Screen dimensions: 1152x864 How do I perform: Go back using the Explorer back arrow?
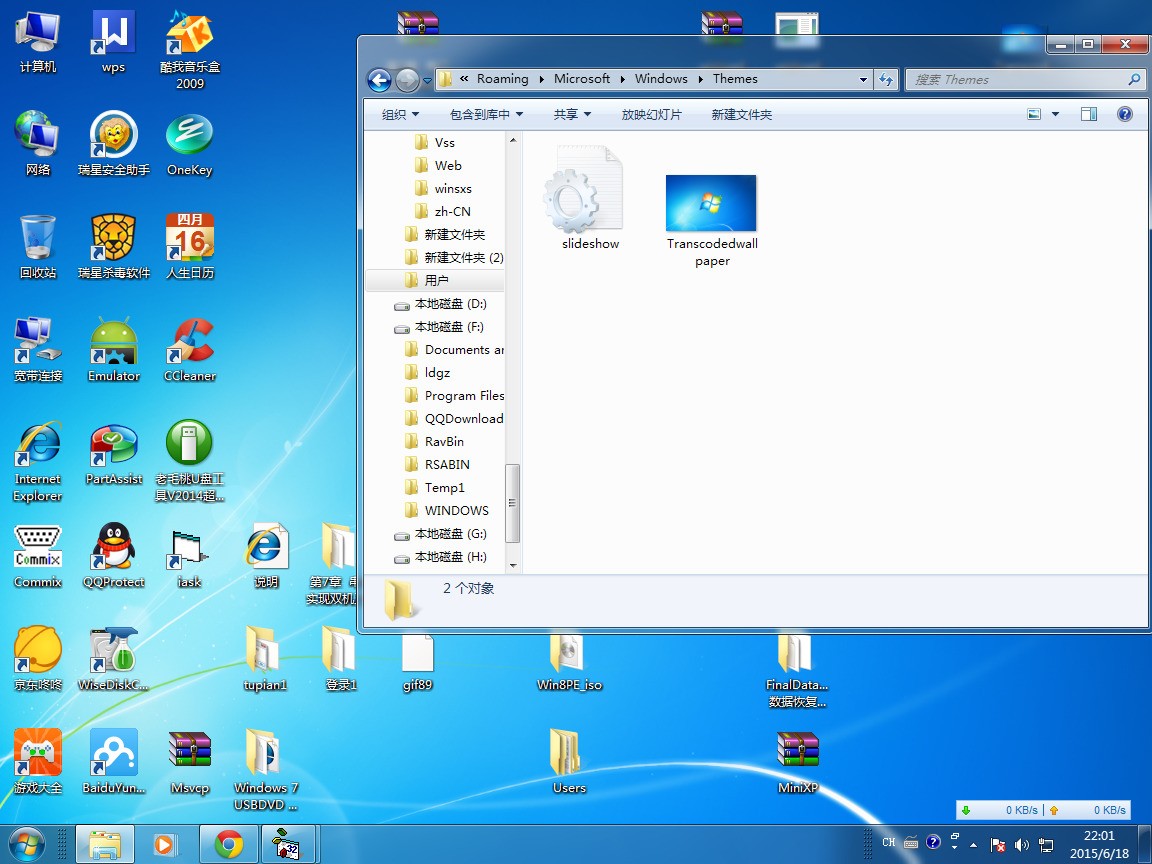coord(379,79)
